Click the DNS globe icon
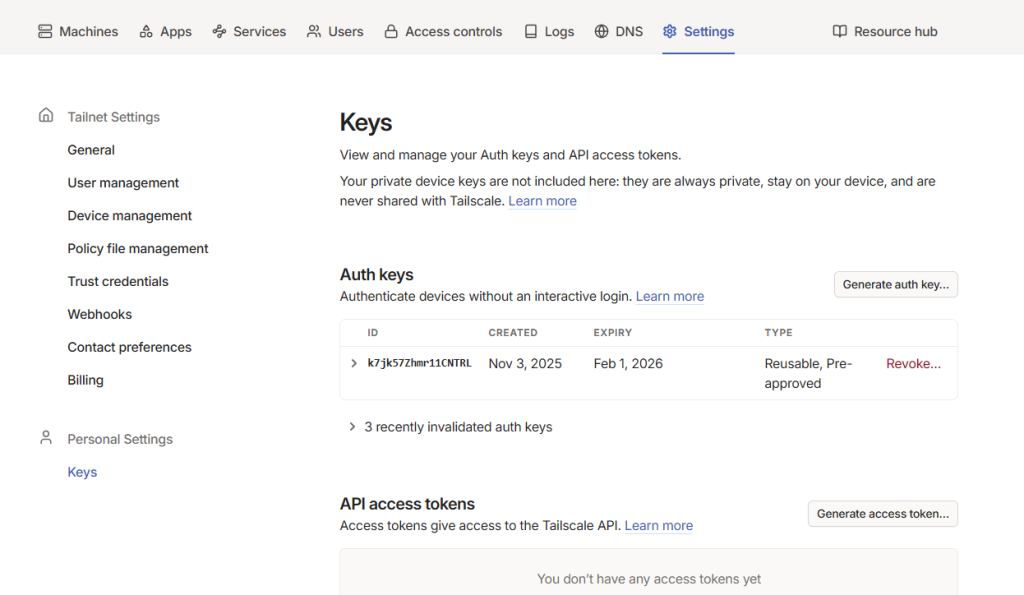Image resolution: width=1024 pixels, height=595 pixels. coord(601,32)
